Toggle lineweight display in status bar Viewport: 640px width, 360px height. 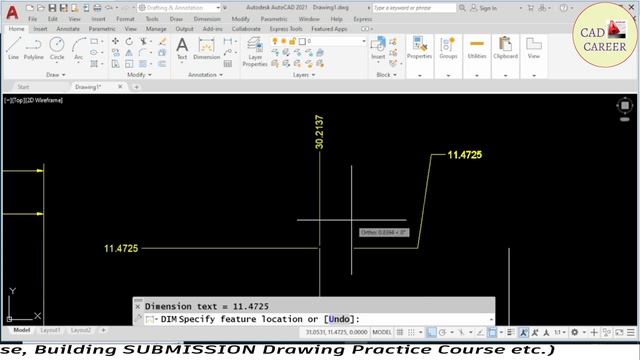[511, 332]
